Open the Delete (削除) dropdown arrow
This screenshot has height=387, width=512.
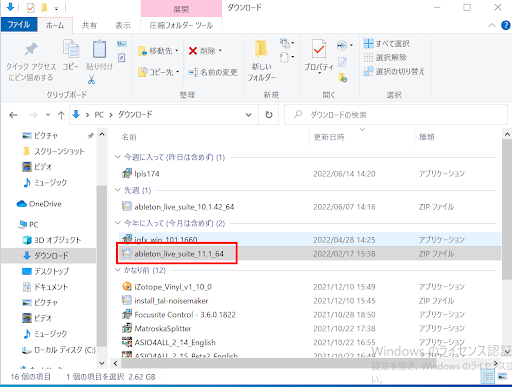point(220,51)
